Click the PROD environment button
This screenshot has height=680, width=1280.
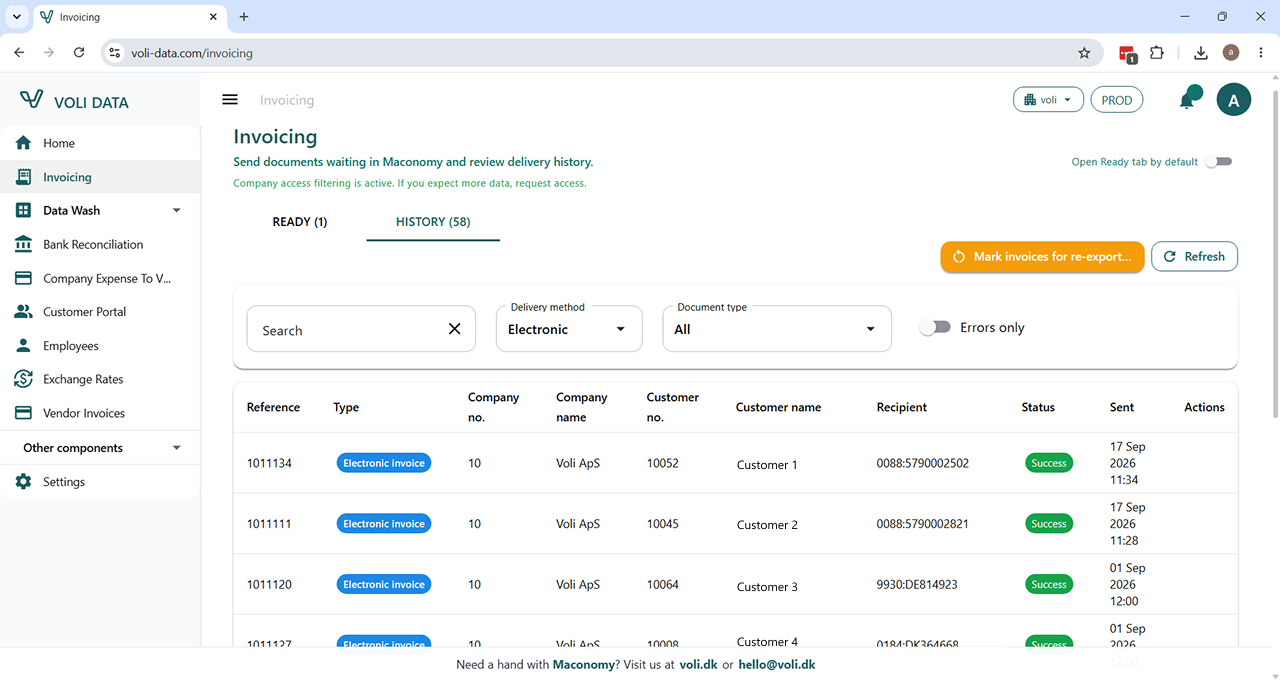(1116, 100)
